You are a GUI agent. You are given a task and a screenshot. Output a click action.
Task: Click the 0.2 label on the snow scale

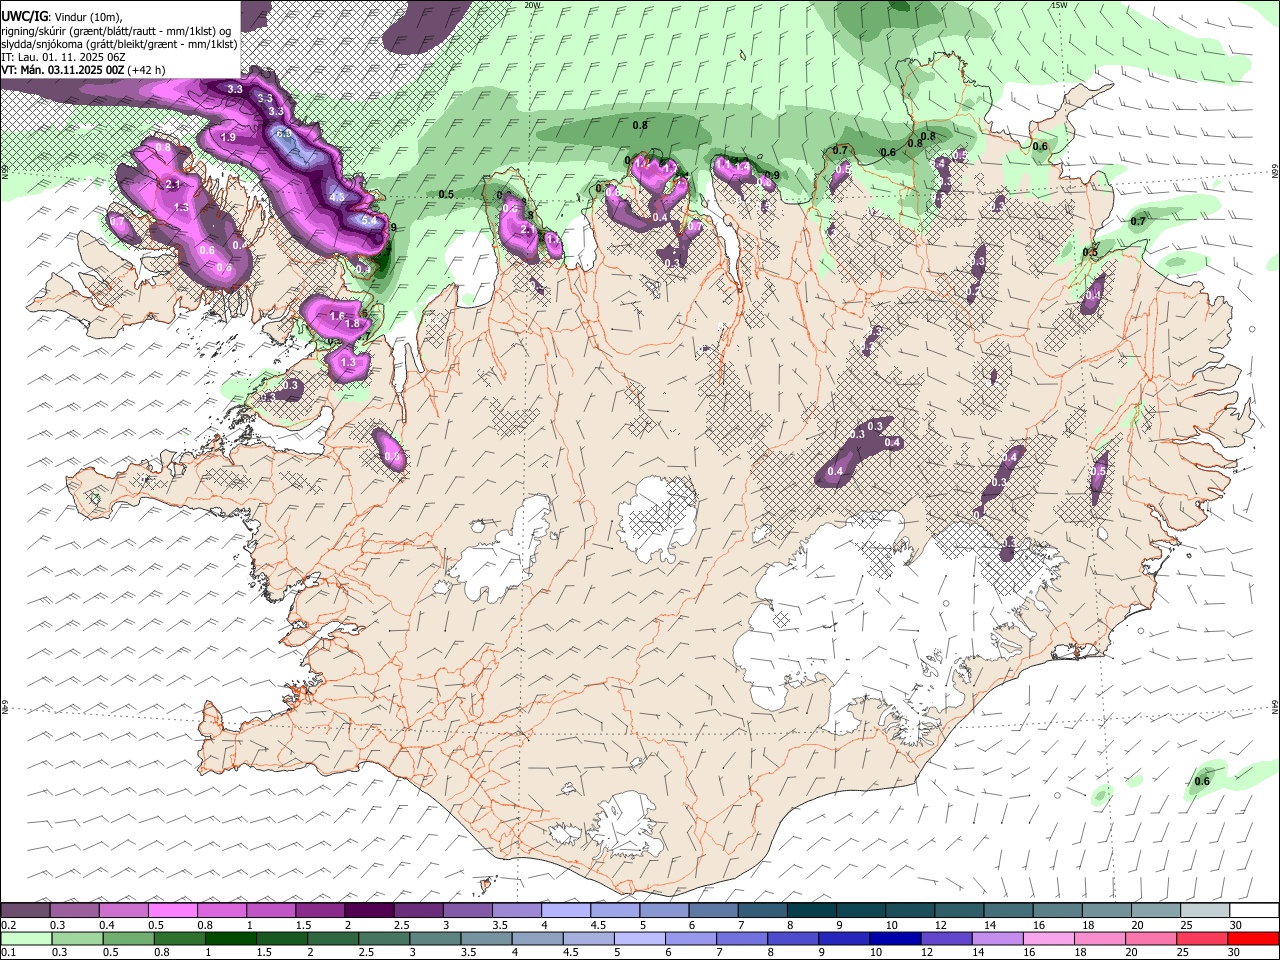(7, 925)
